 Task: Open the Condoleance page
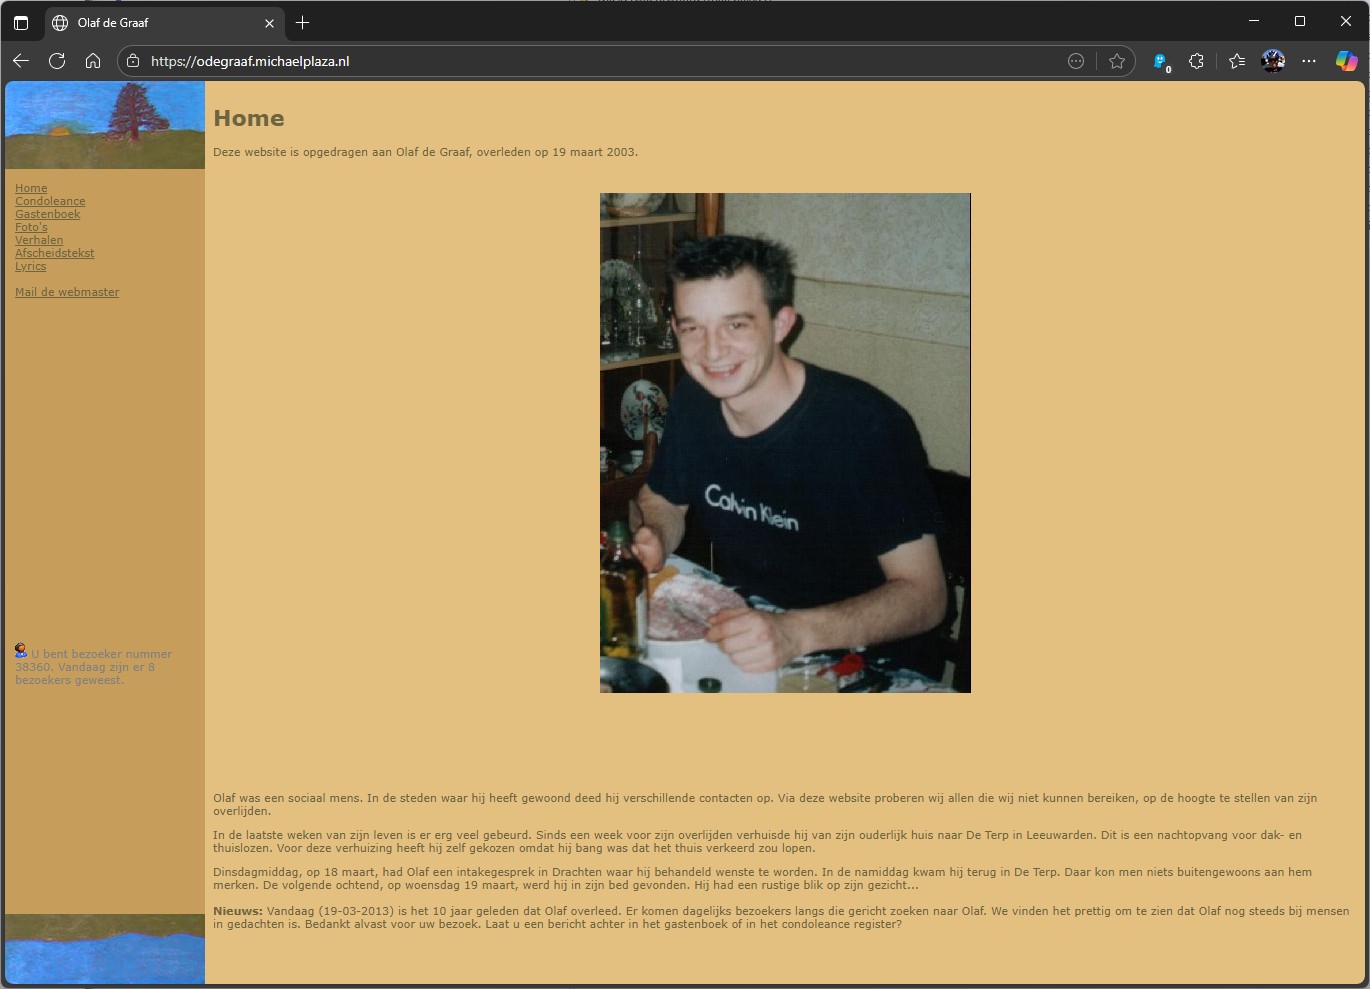tap(50, 201)
